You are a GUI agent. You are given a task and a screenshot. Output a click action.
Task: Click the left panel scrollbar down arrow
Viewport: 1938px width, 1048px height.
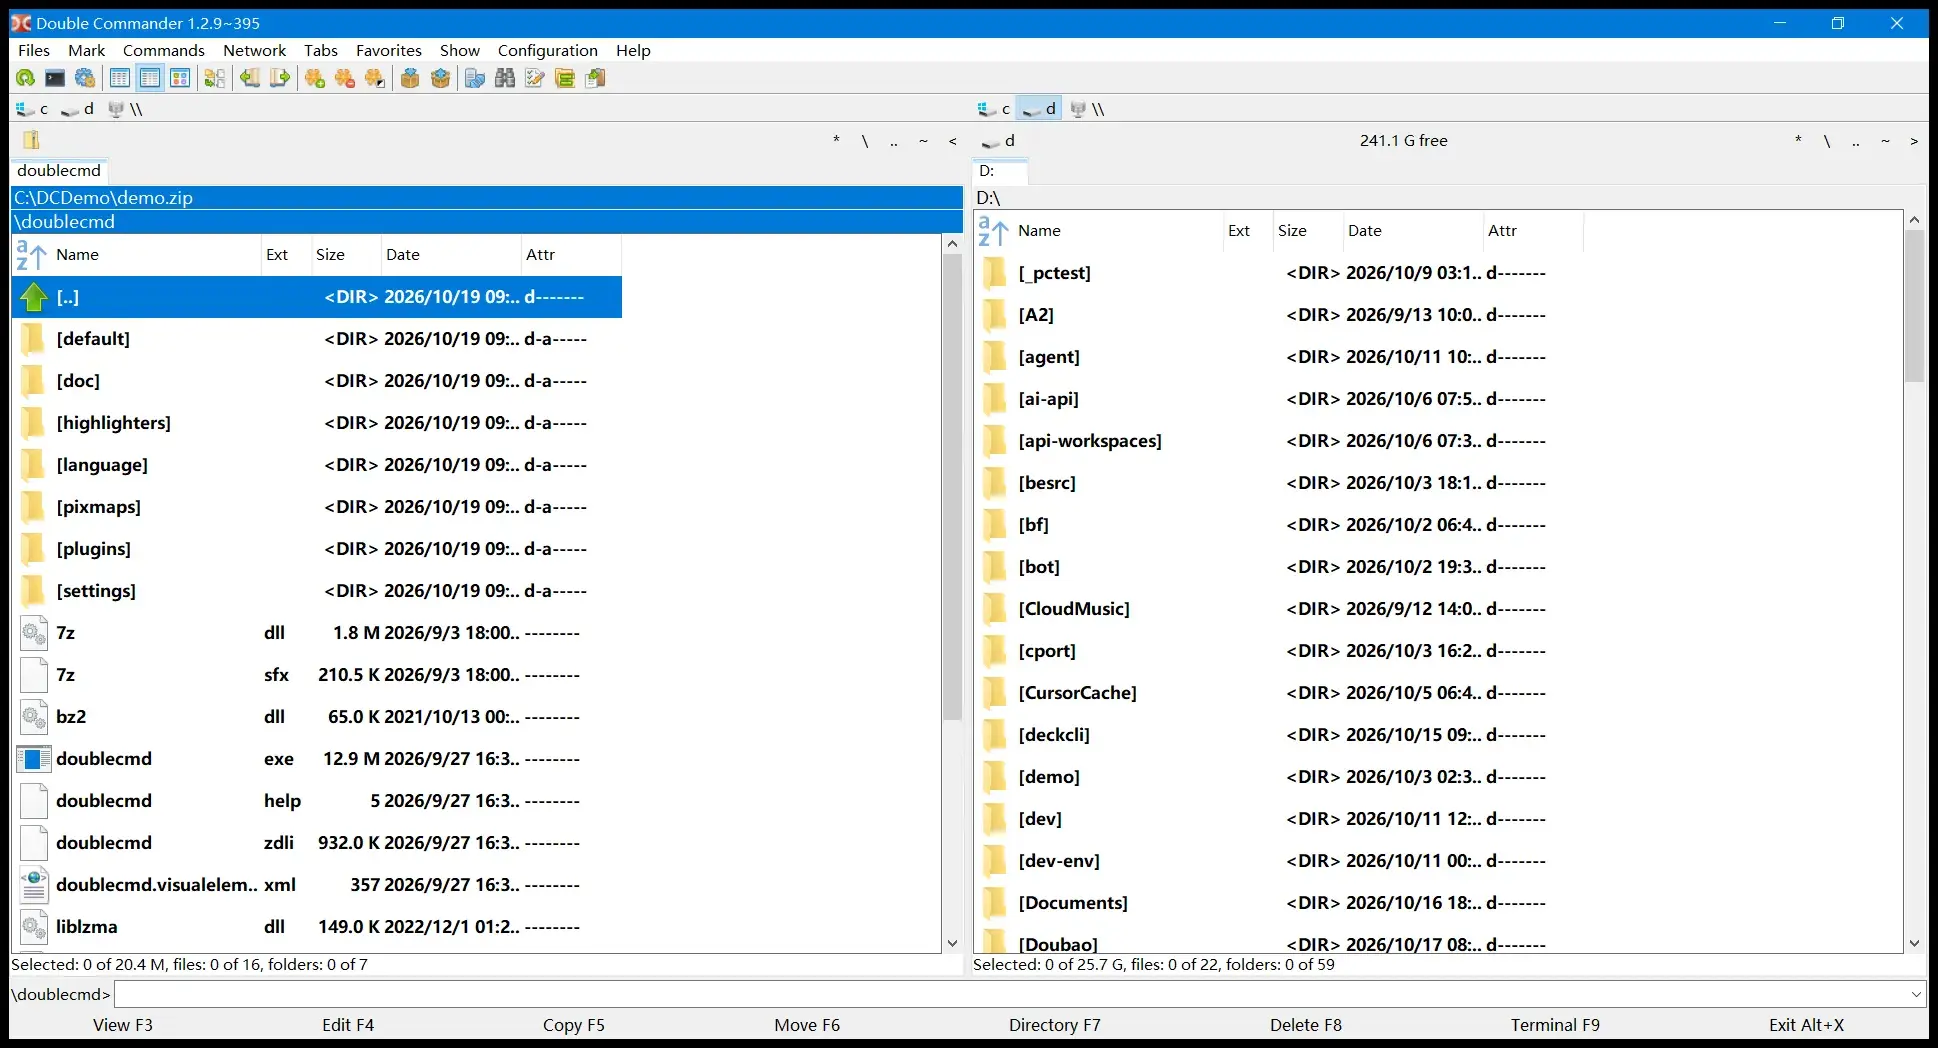click(x=952, y=943)
